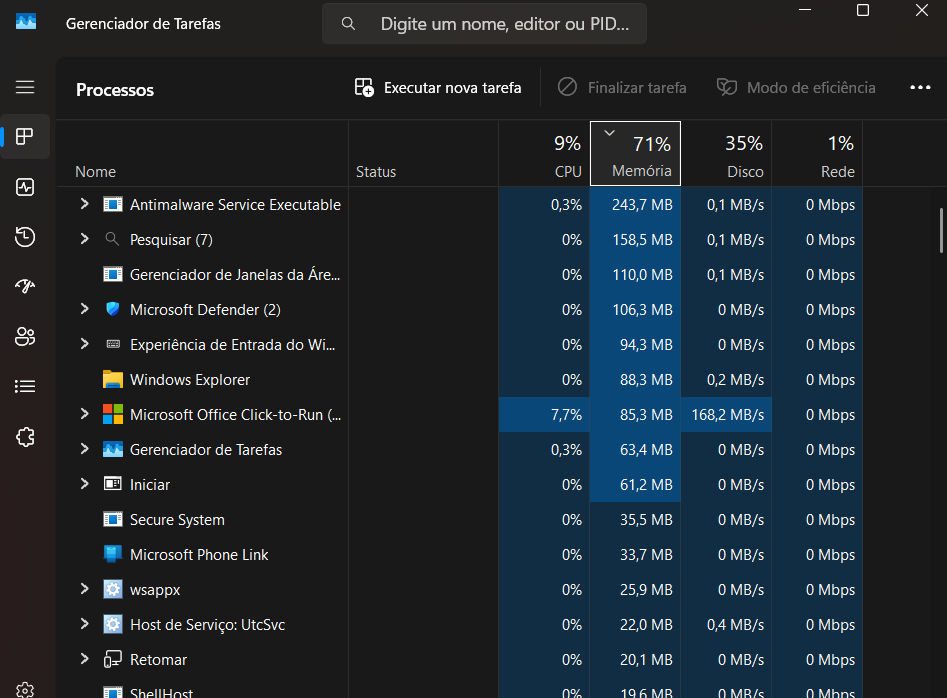Expand the Antimalware Service Executable process

[x=85, y=205]
